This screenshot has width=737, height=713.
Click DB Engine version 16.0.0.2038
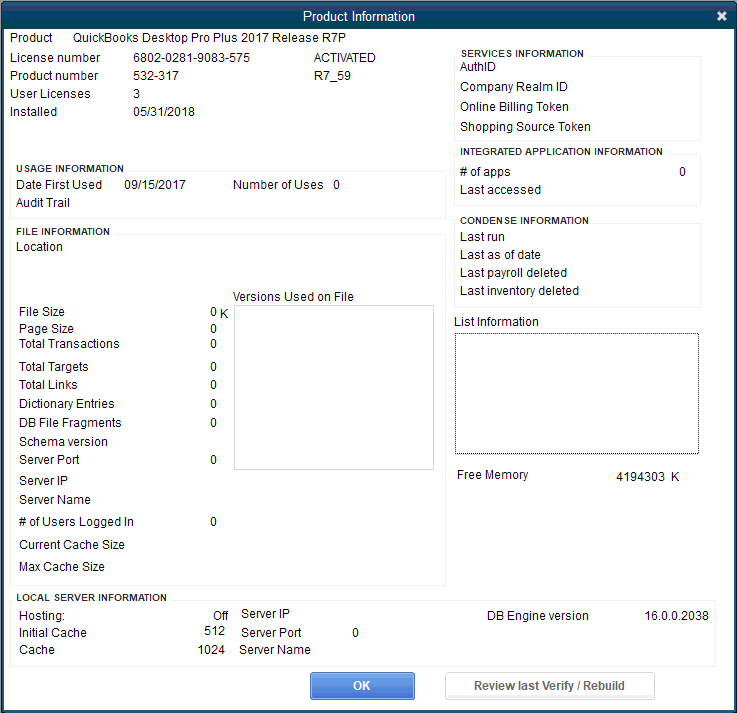pos(676,616)
